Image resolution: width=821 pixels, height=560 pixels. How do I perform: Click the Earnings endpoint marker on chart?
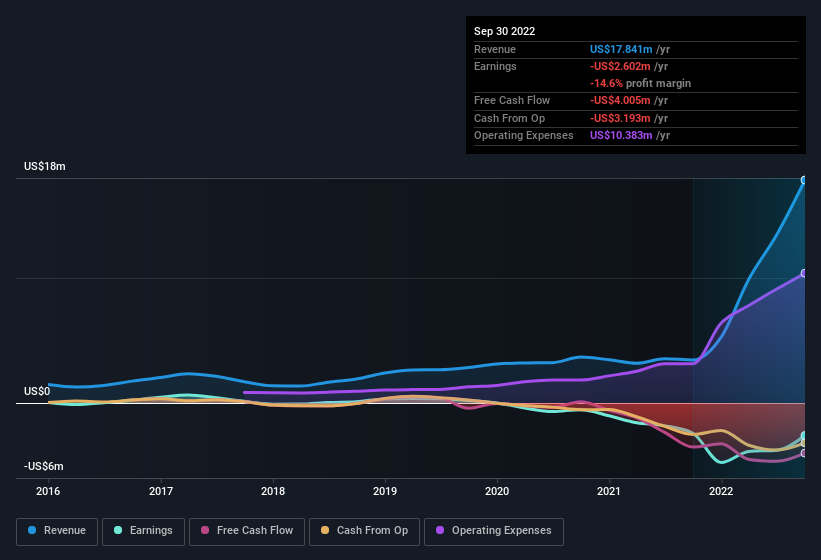coord(804,436)
